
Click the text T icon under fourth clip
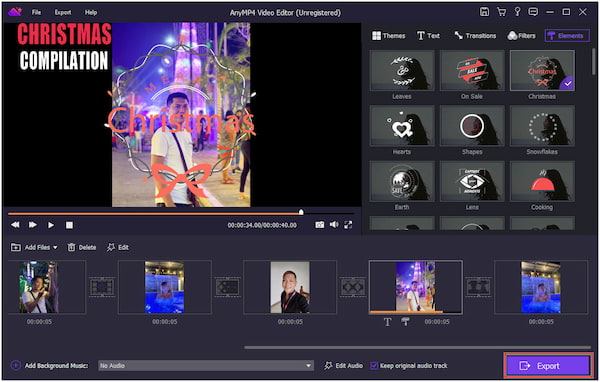point(388,322)
